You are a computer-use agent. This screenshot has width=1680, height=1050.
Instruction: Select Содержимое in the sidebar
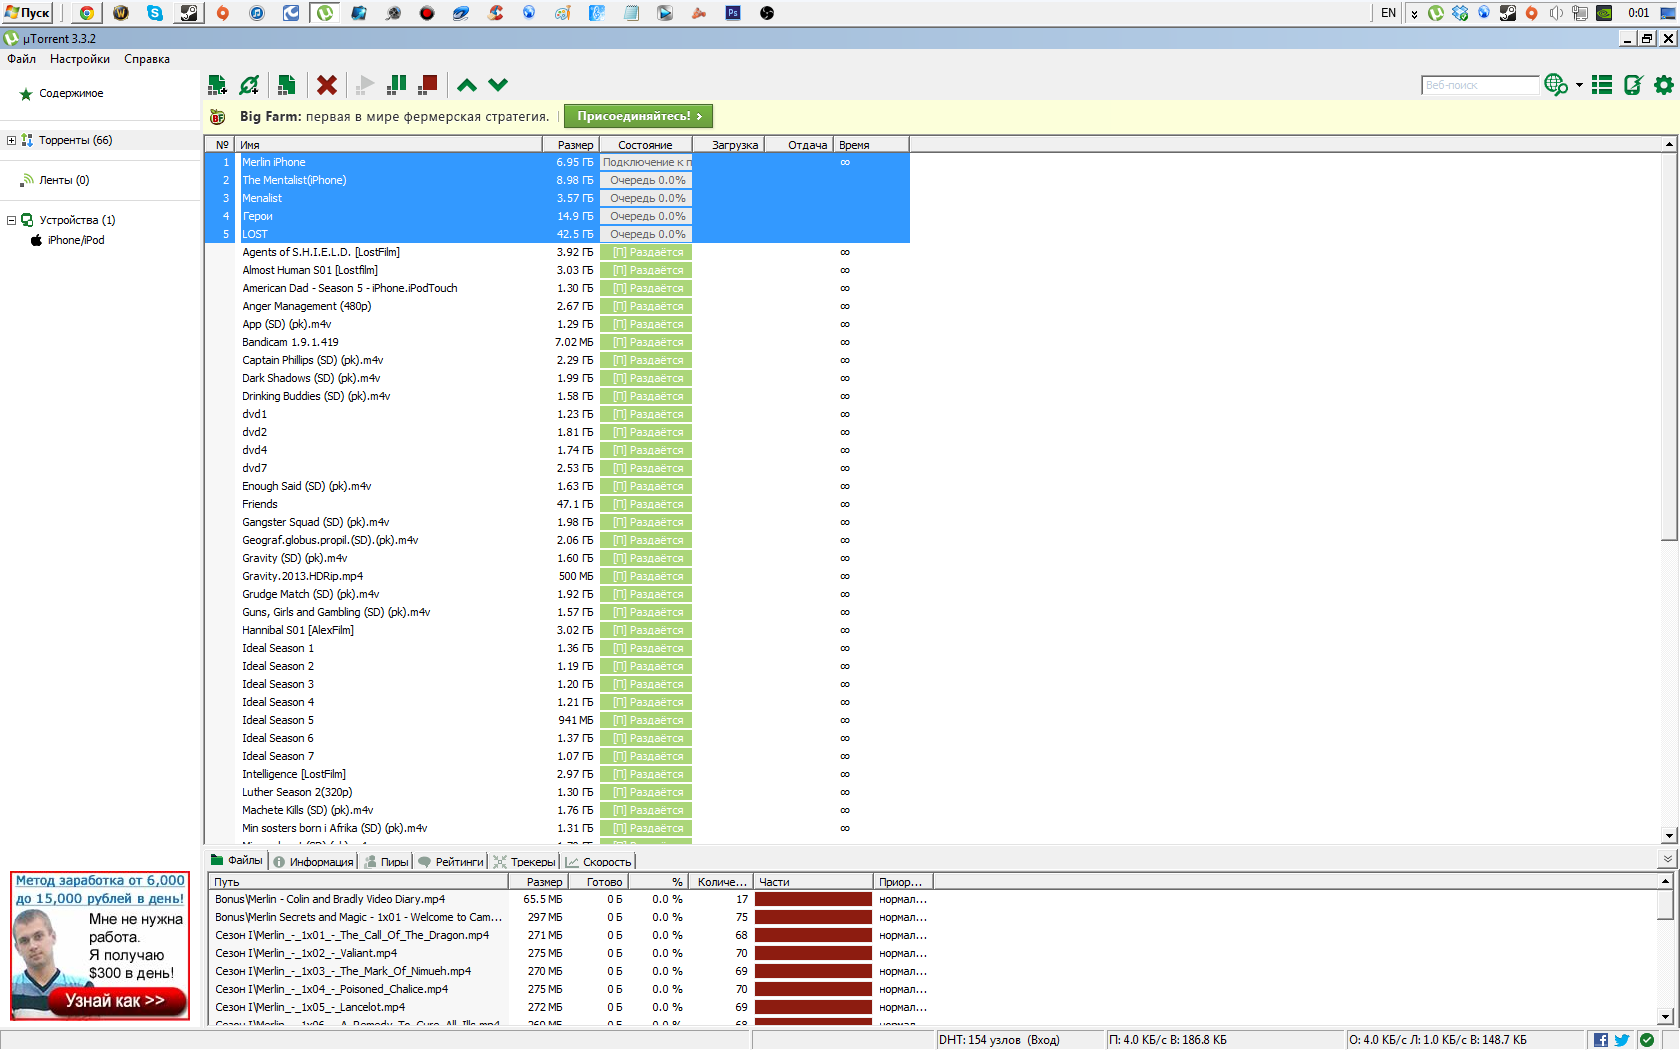coord(71,93)
